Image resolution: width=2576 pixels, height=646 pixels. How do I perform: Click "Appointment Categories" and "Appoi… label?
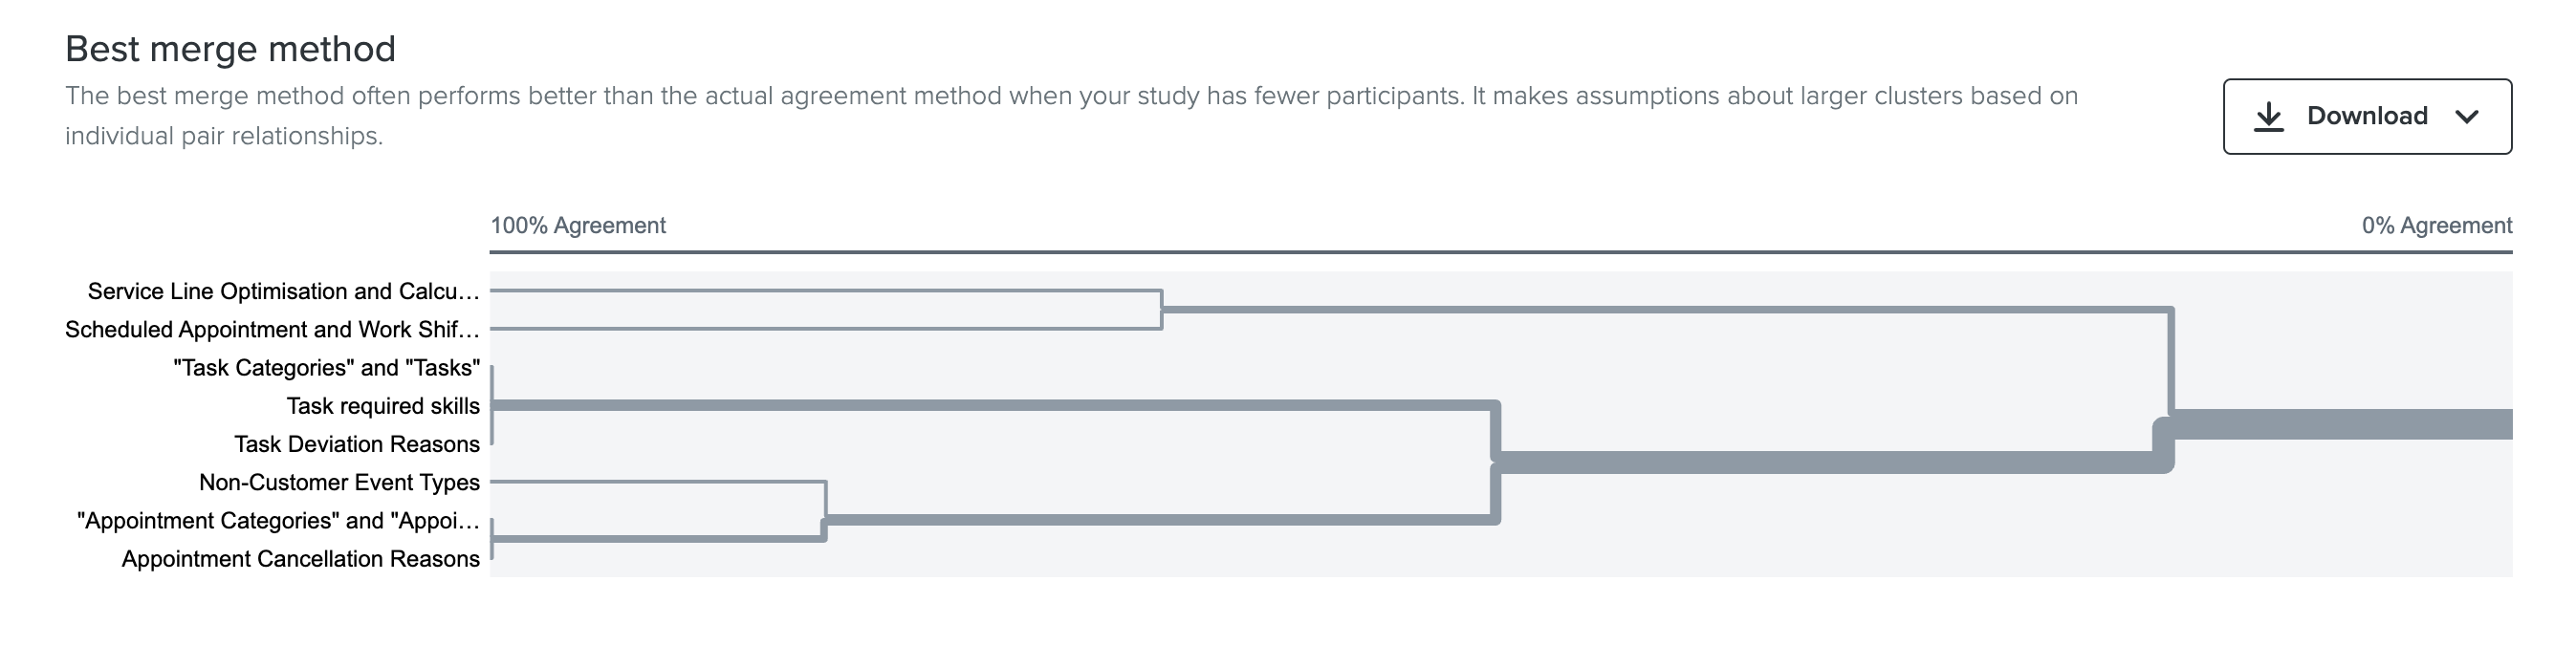(x=278, y=520)
